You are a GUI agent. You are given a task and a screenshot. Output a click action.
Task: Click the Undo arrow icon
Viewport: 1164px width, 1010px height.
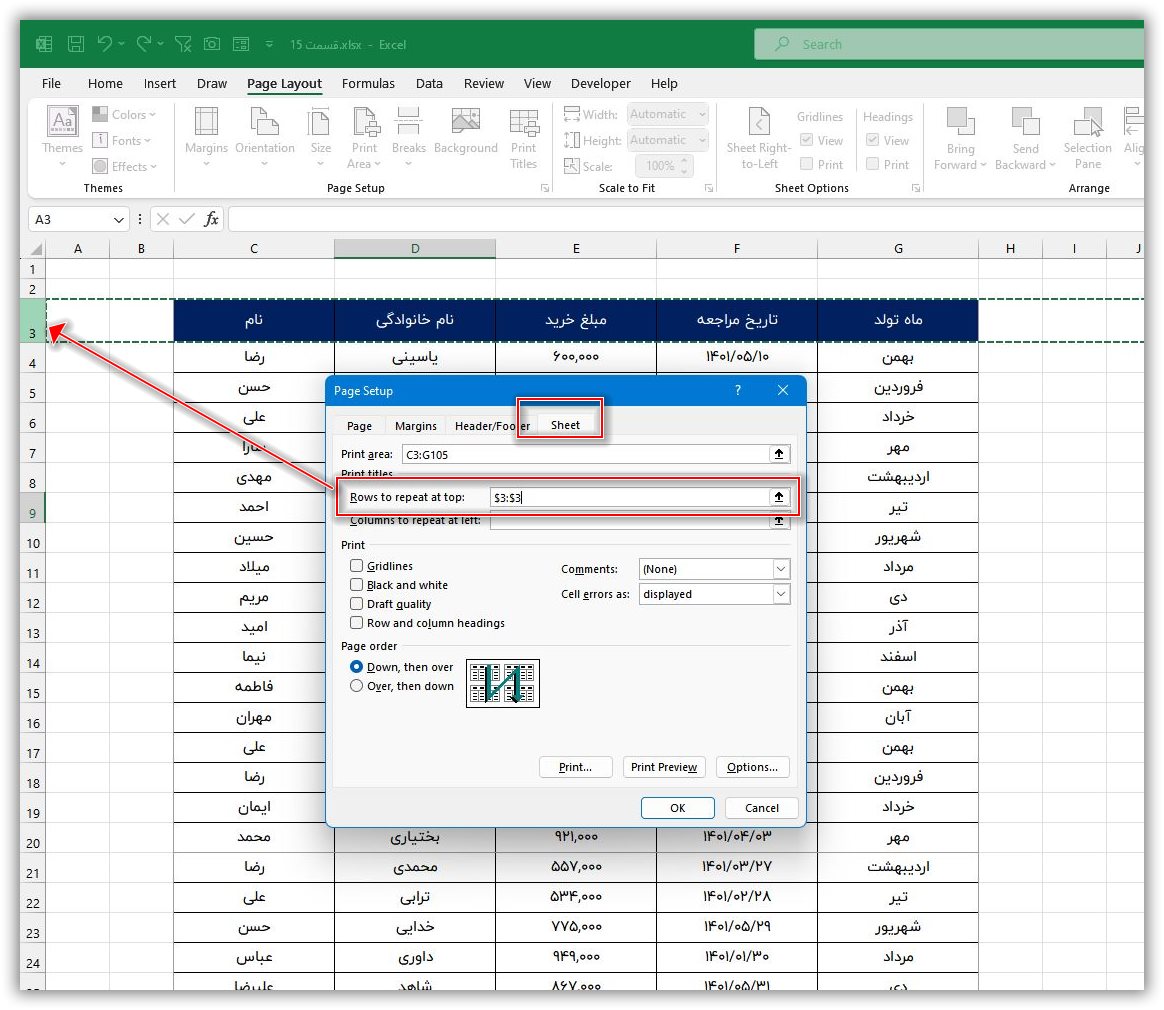(x=105, y=44)
